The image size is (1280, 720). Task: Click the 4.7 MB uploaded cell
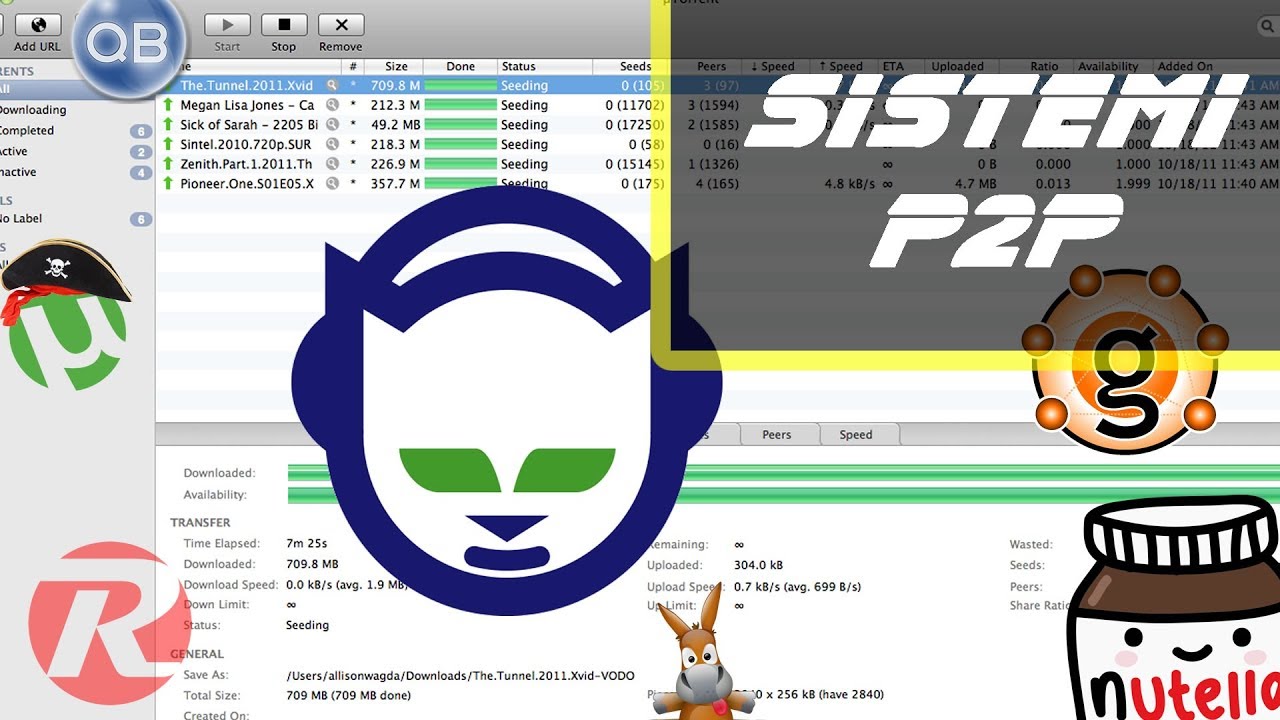click(975, 184)
